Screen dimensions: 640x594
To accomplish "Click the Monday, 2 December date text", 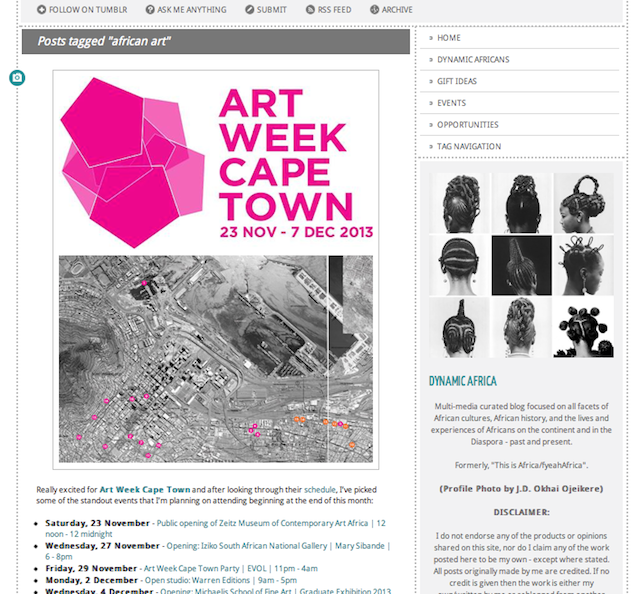I will (x=91, y=580).
